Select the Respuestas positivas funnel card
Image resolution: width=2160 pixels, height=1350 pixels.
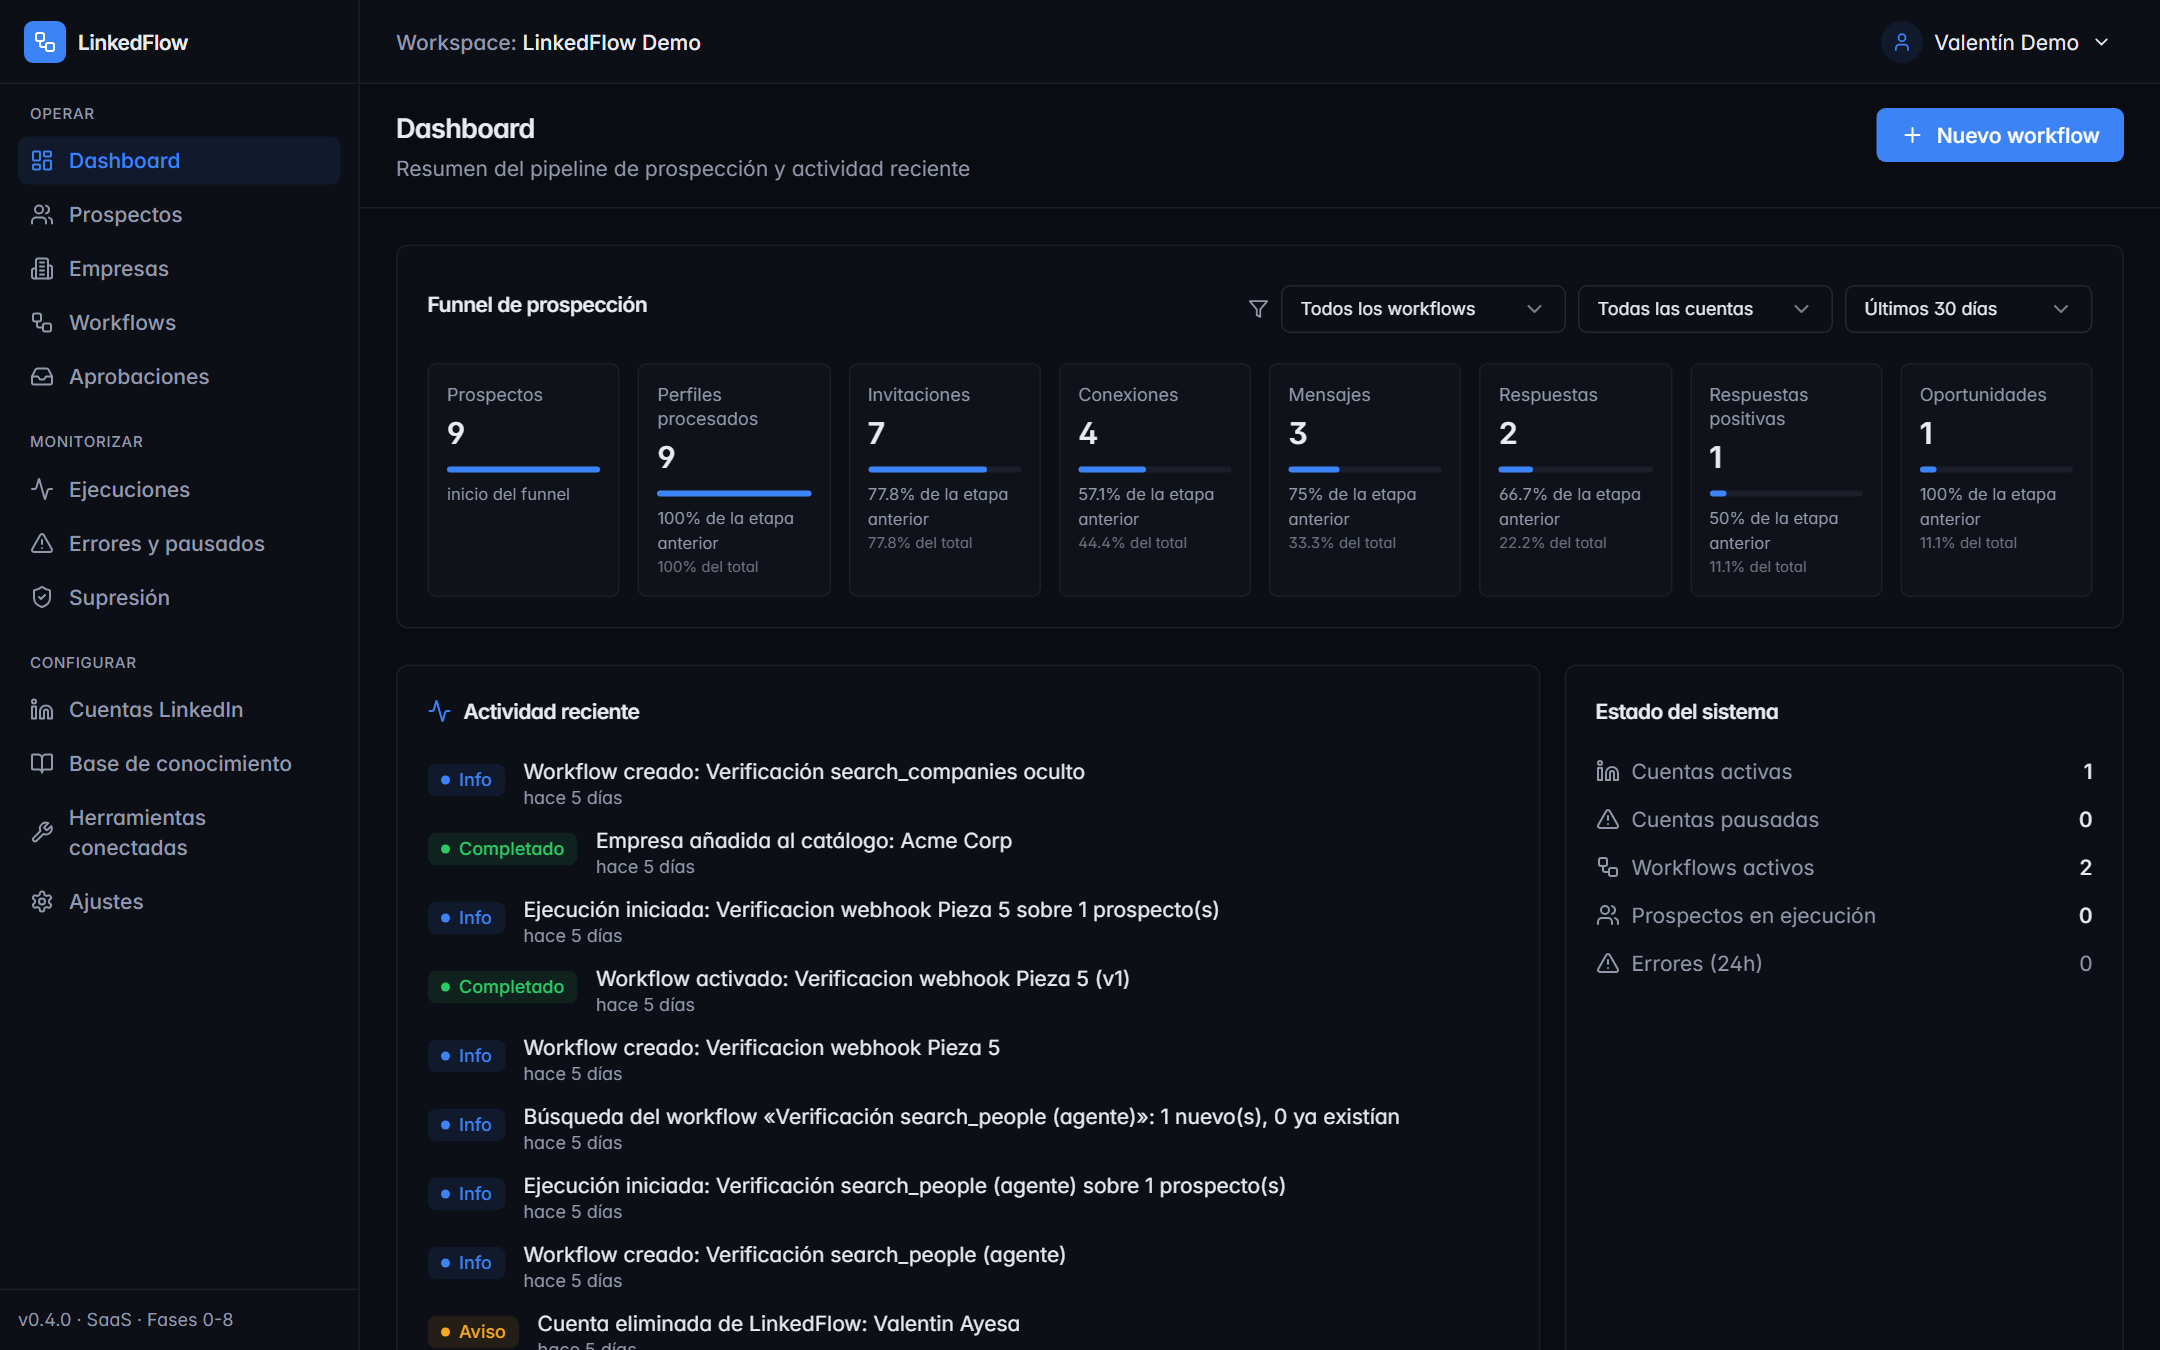(1785, 480)
